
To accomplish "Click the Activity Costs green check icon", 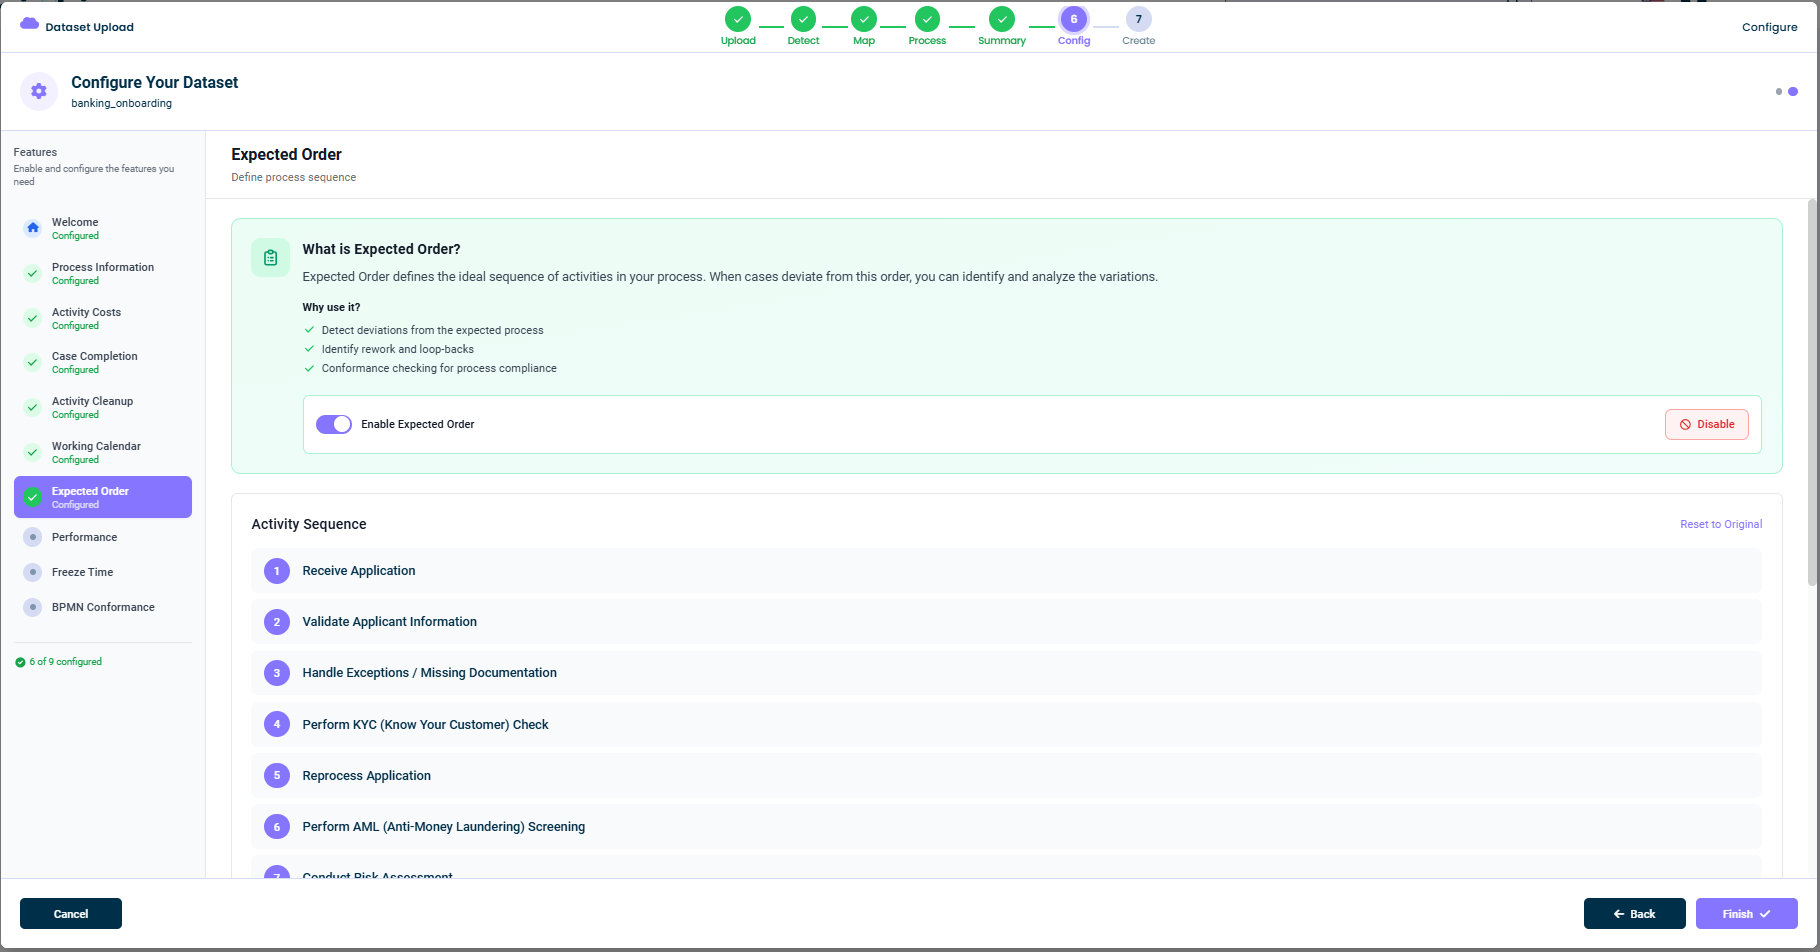I will pyautogui.click(x=33, y=318).
